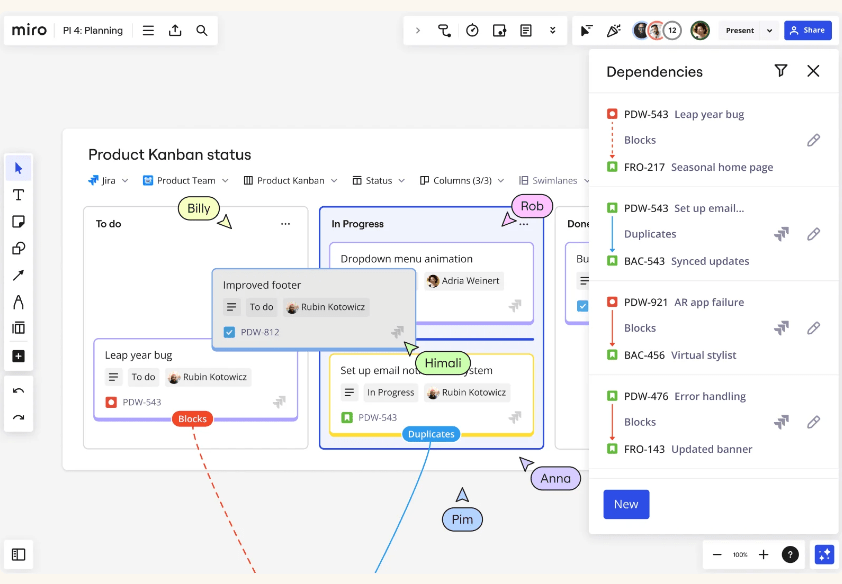Show more tools double chevron
The image size is (842, 584).
[553, 31]
